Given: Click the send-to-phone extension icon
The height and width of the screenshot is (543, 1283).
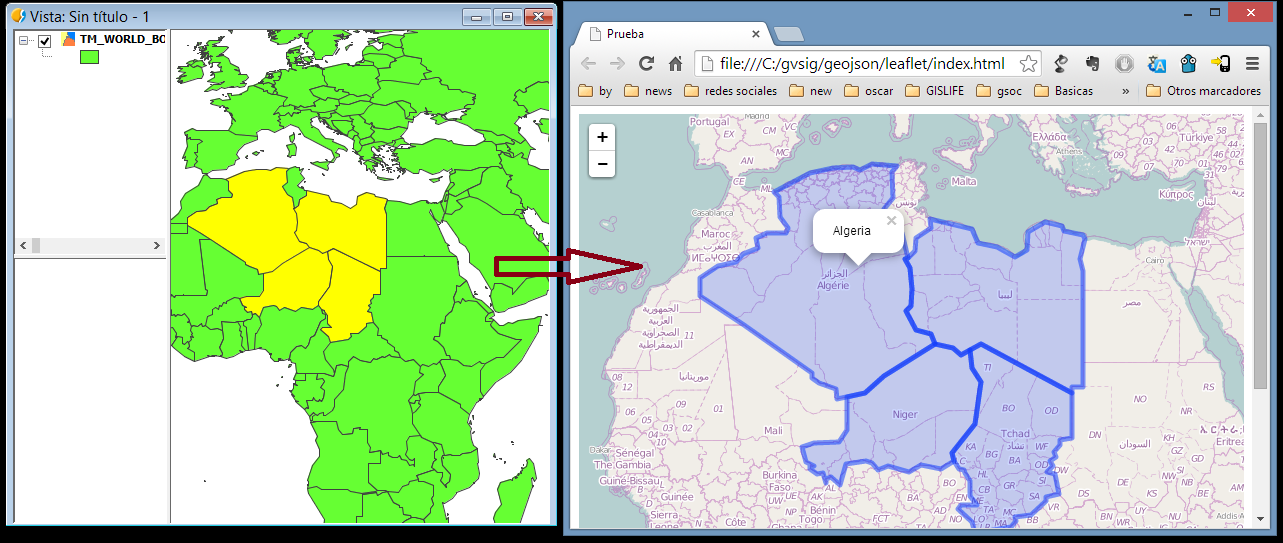Looking at the screenshot, I should tap(1220, 64).
